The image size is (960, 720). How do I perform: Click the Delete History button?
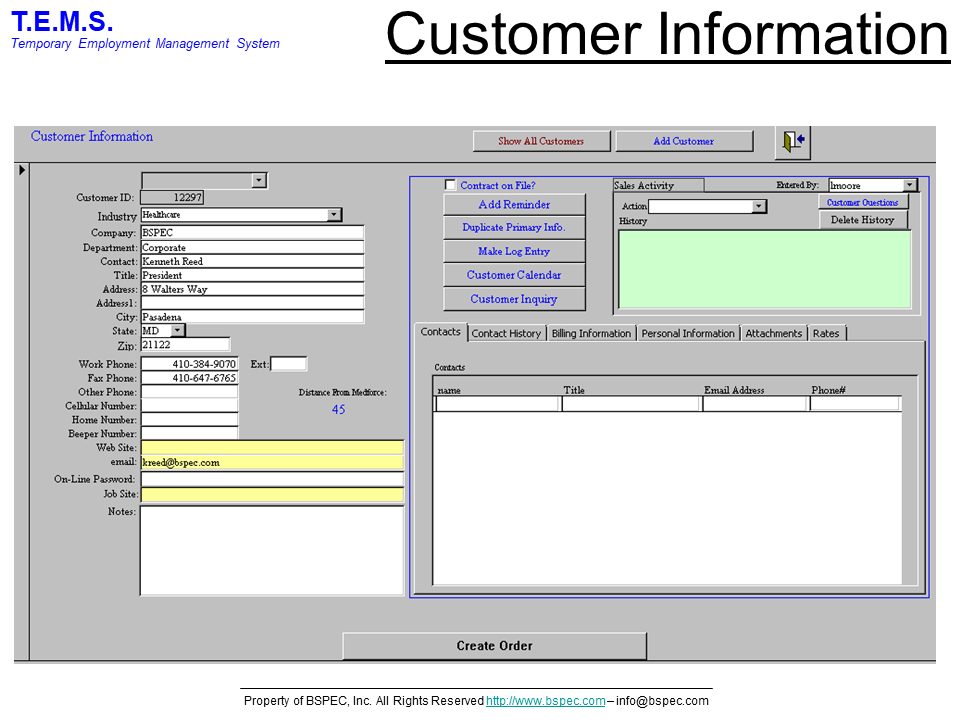click(x=863, y=220)
